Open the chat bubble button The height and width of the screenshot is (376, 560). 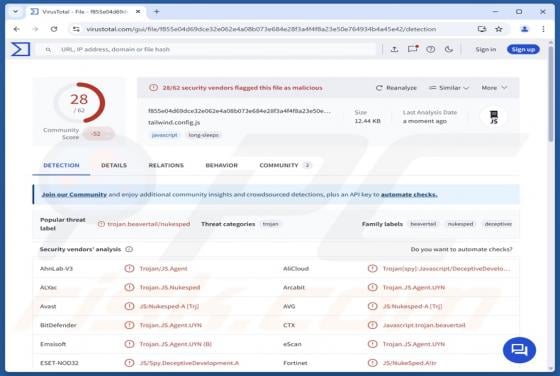click(x=519, y=350)
